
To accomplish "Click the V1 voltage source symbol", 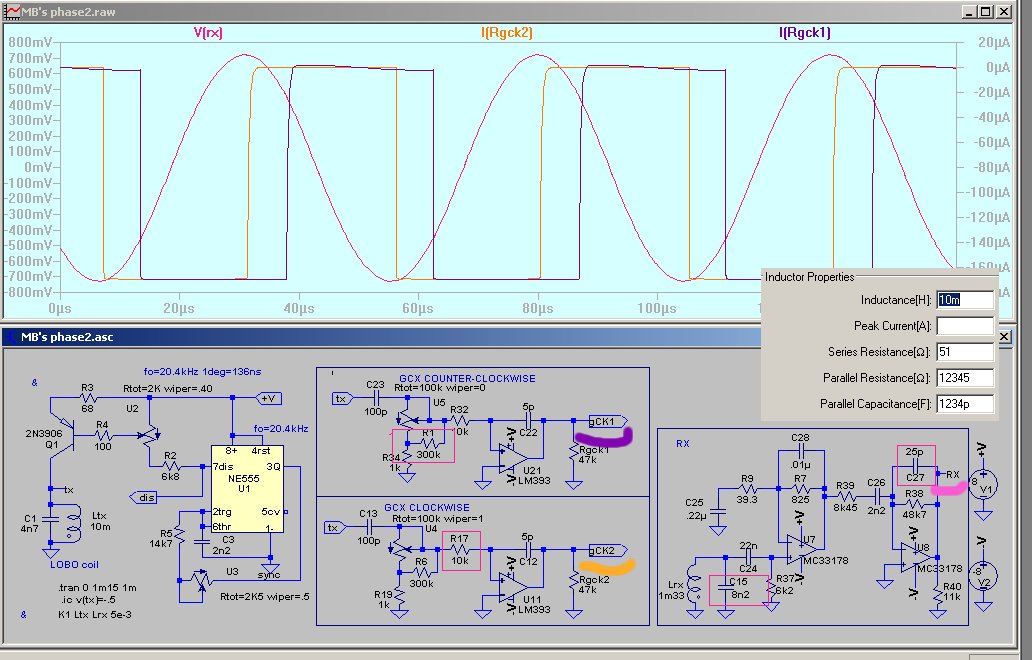I will coord(983,484).
